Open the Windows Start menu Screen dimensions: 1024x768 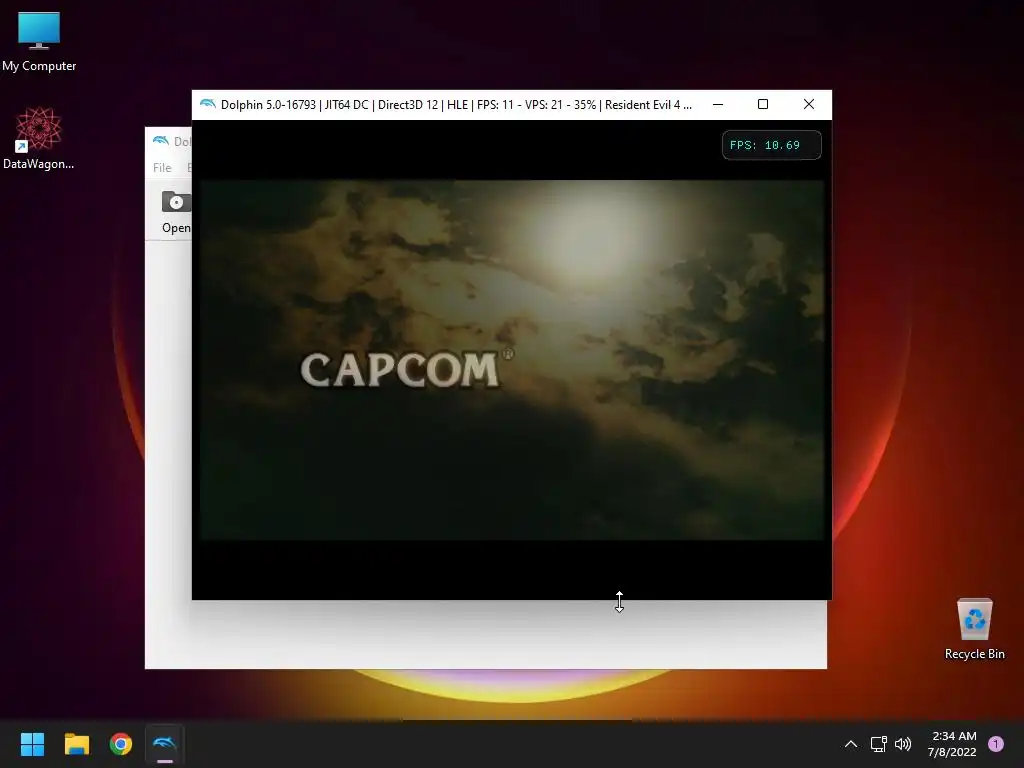tap(32, 744)
